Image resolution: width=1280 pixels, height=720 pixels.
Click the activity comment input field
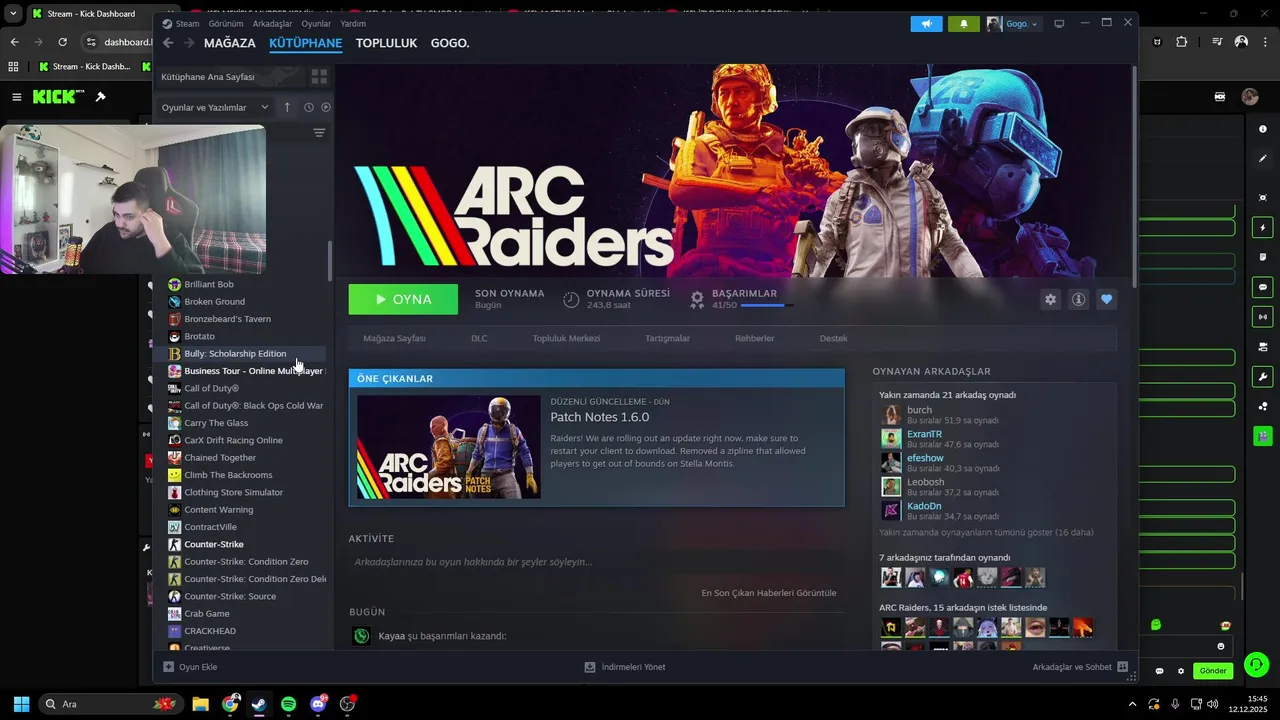596,562
